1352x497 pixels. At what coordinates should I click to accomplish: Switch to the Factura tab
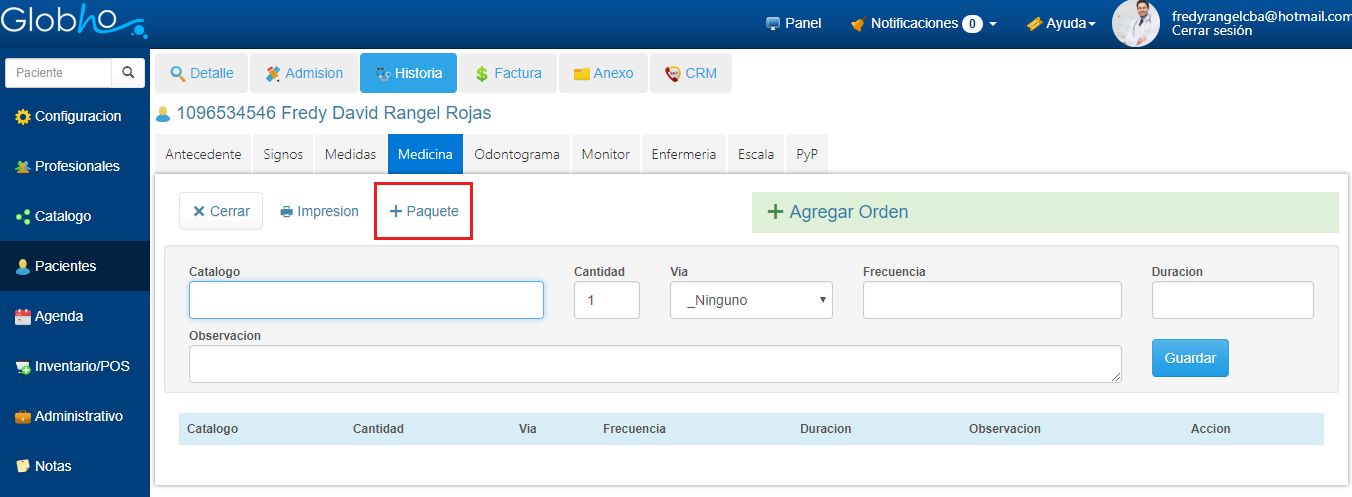point(508,73)
